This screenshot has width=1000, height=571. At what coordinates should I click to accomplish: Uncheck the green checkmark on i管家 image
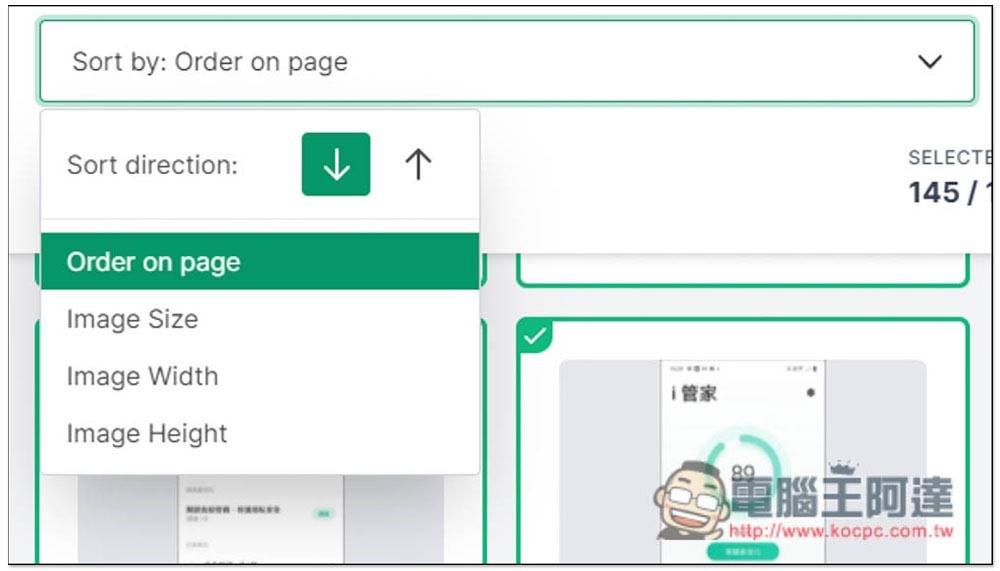pos(534,335)
